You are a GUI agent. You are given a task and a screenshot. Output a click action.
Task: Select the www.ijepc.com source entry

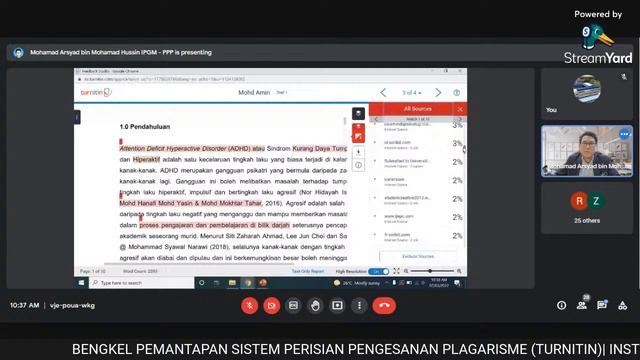(x=418, y=218)
